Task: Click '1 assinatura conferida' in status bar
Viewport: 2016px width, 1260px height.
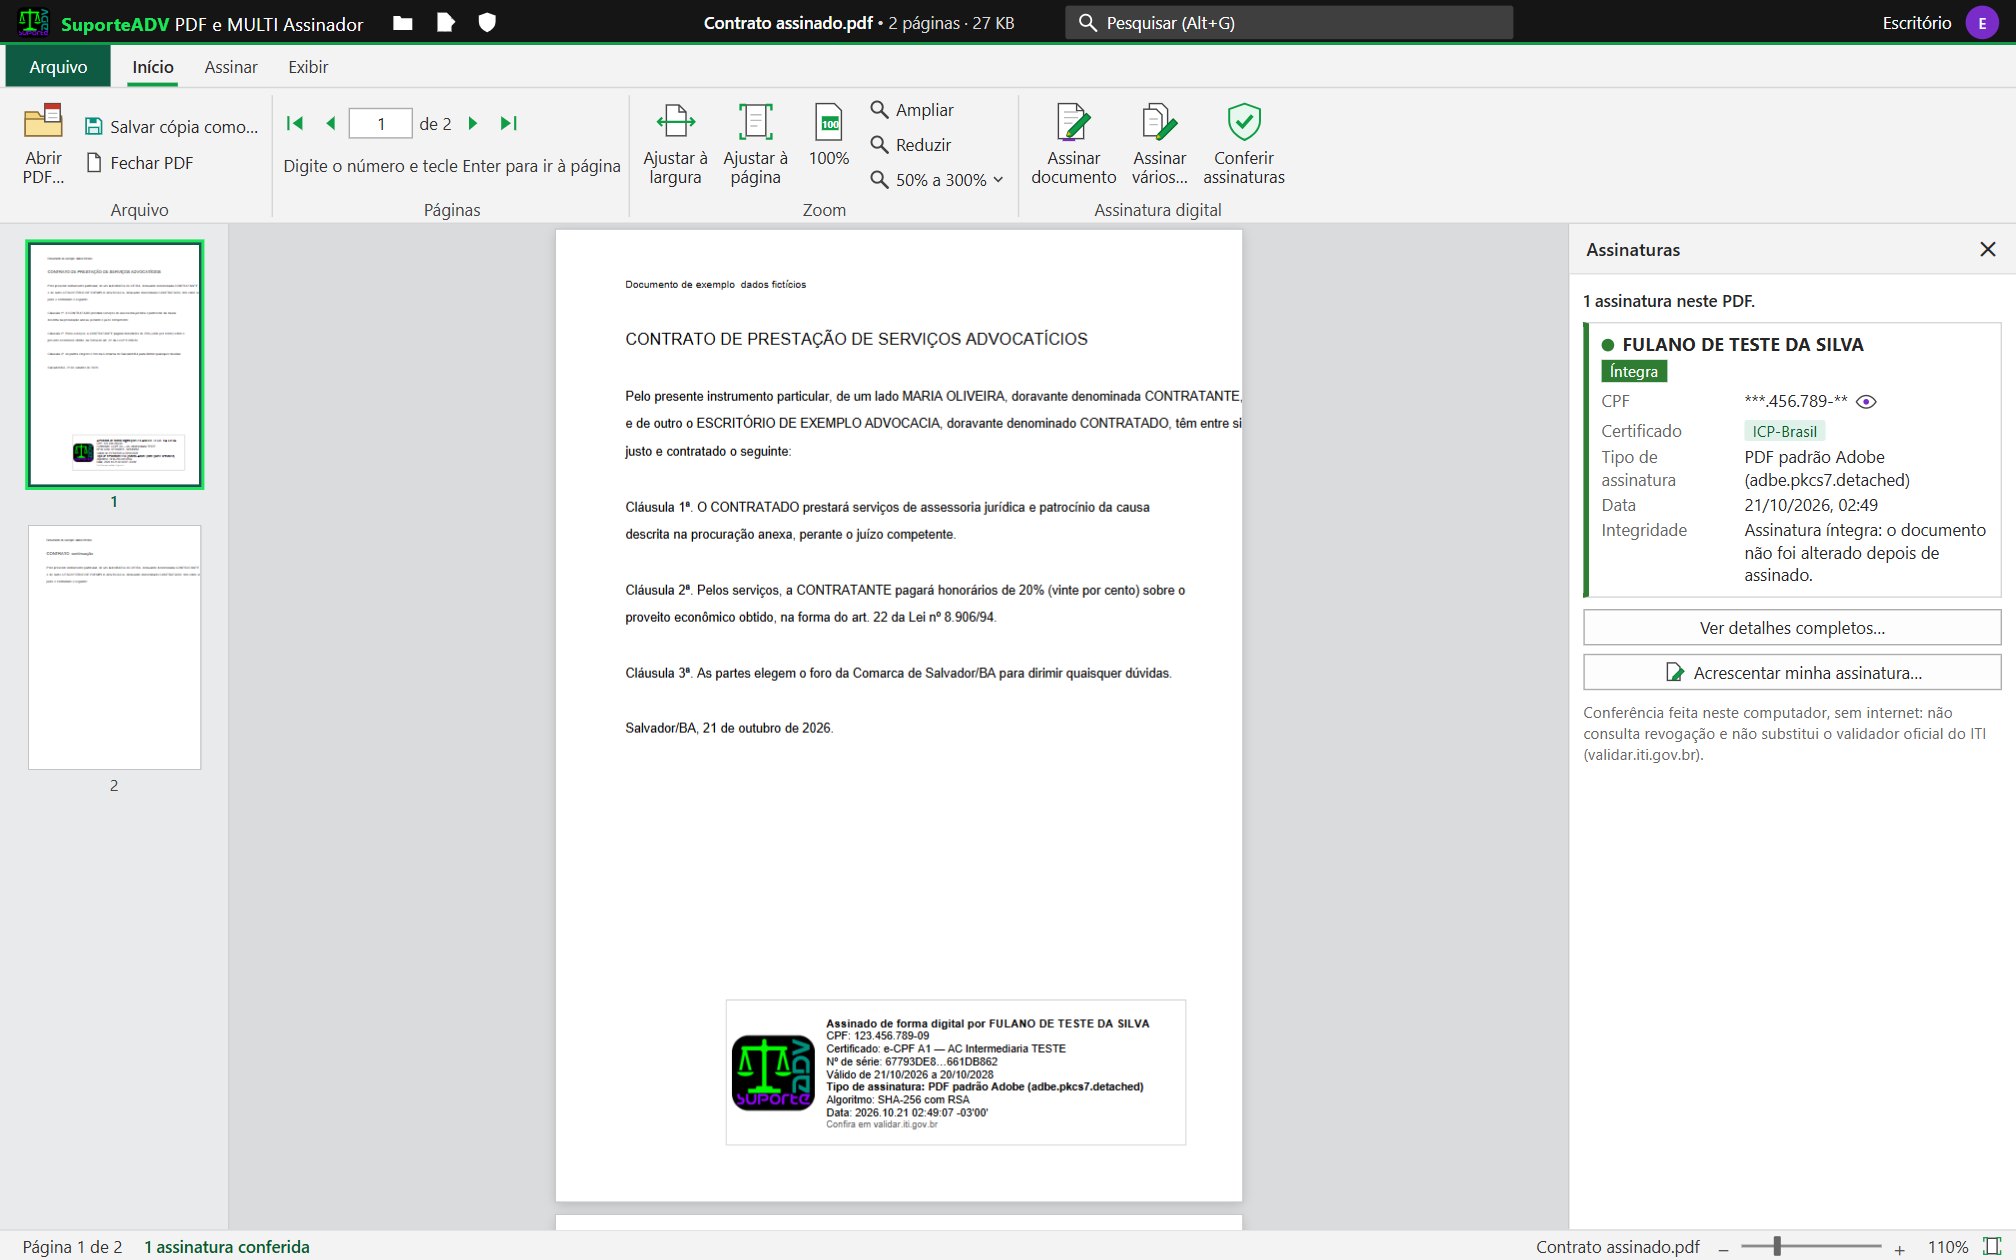Action: (x=227, y=1246)
